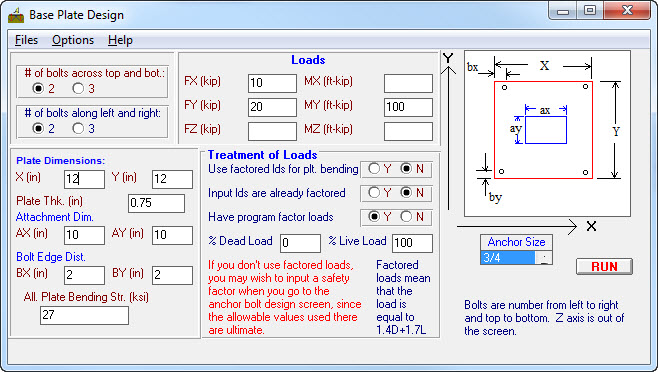Choose N for input loads already factored

406,193
